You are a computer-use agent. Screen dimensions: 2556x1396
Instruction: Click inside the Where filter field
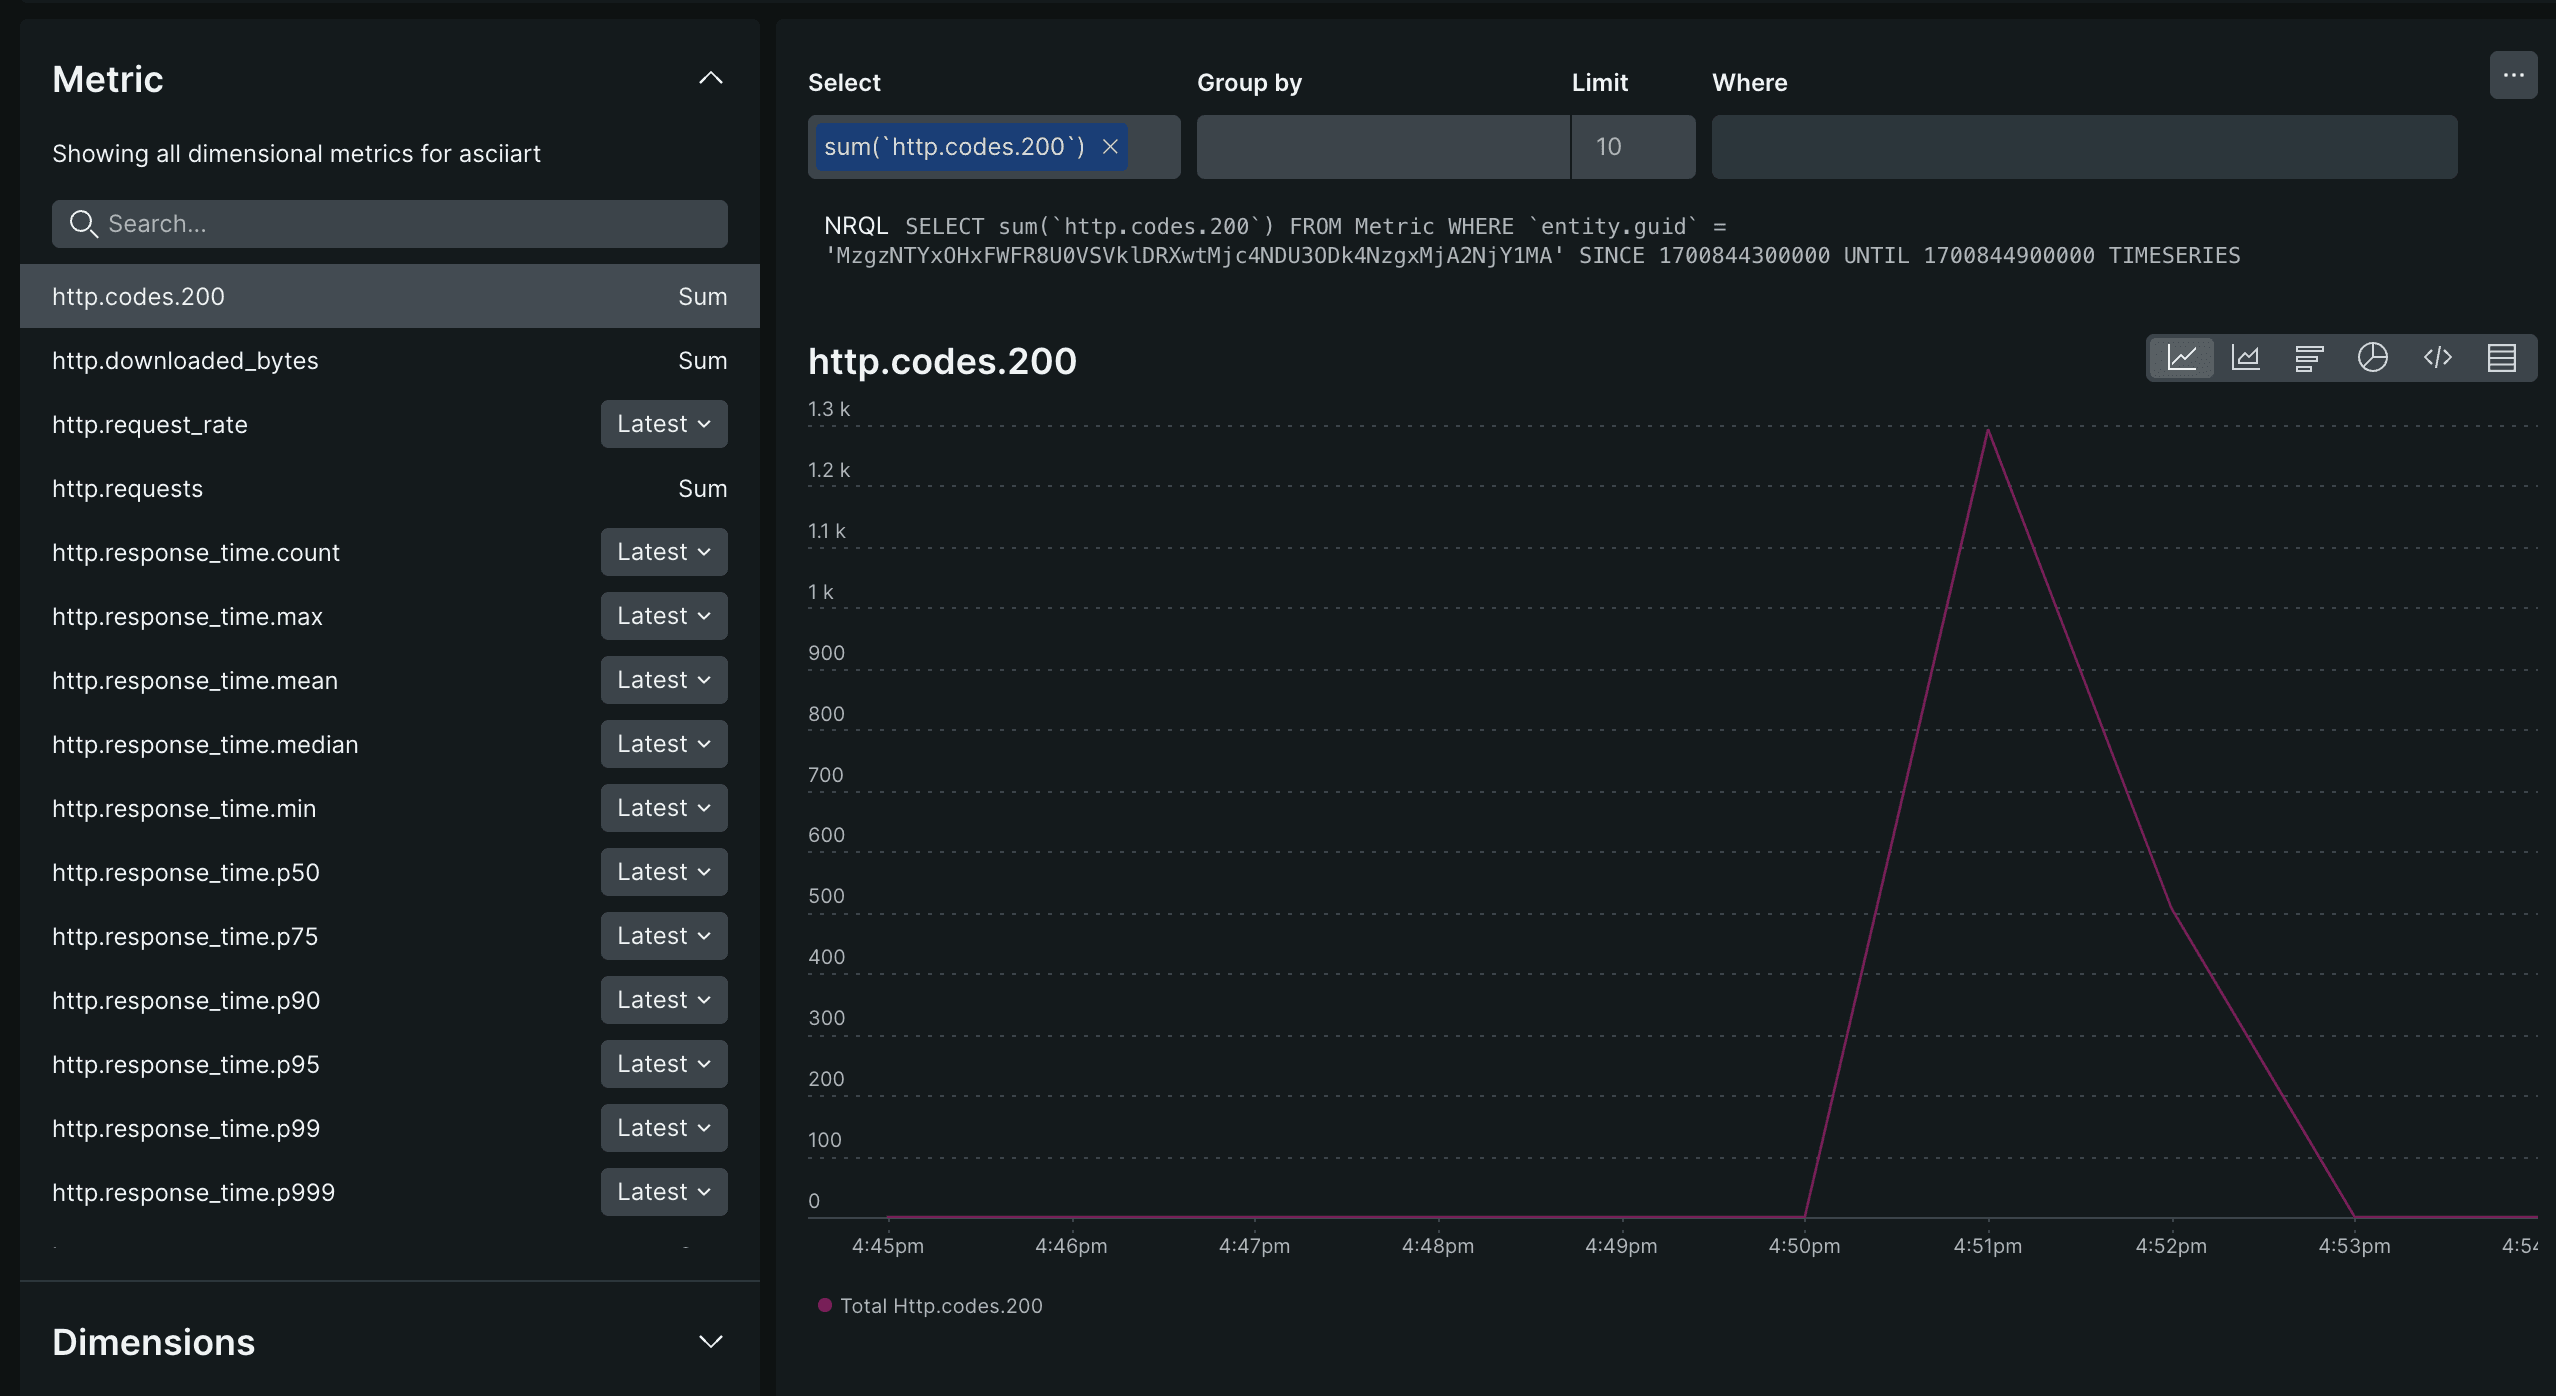tap(2082, 146)
